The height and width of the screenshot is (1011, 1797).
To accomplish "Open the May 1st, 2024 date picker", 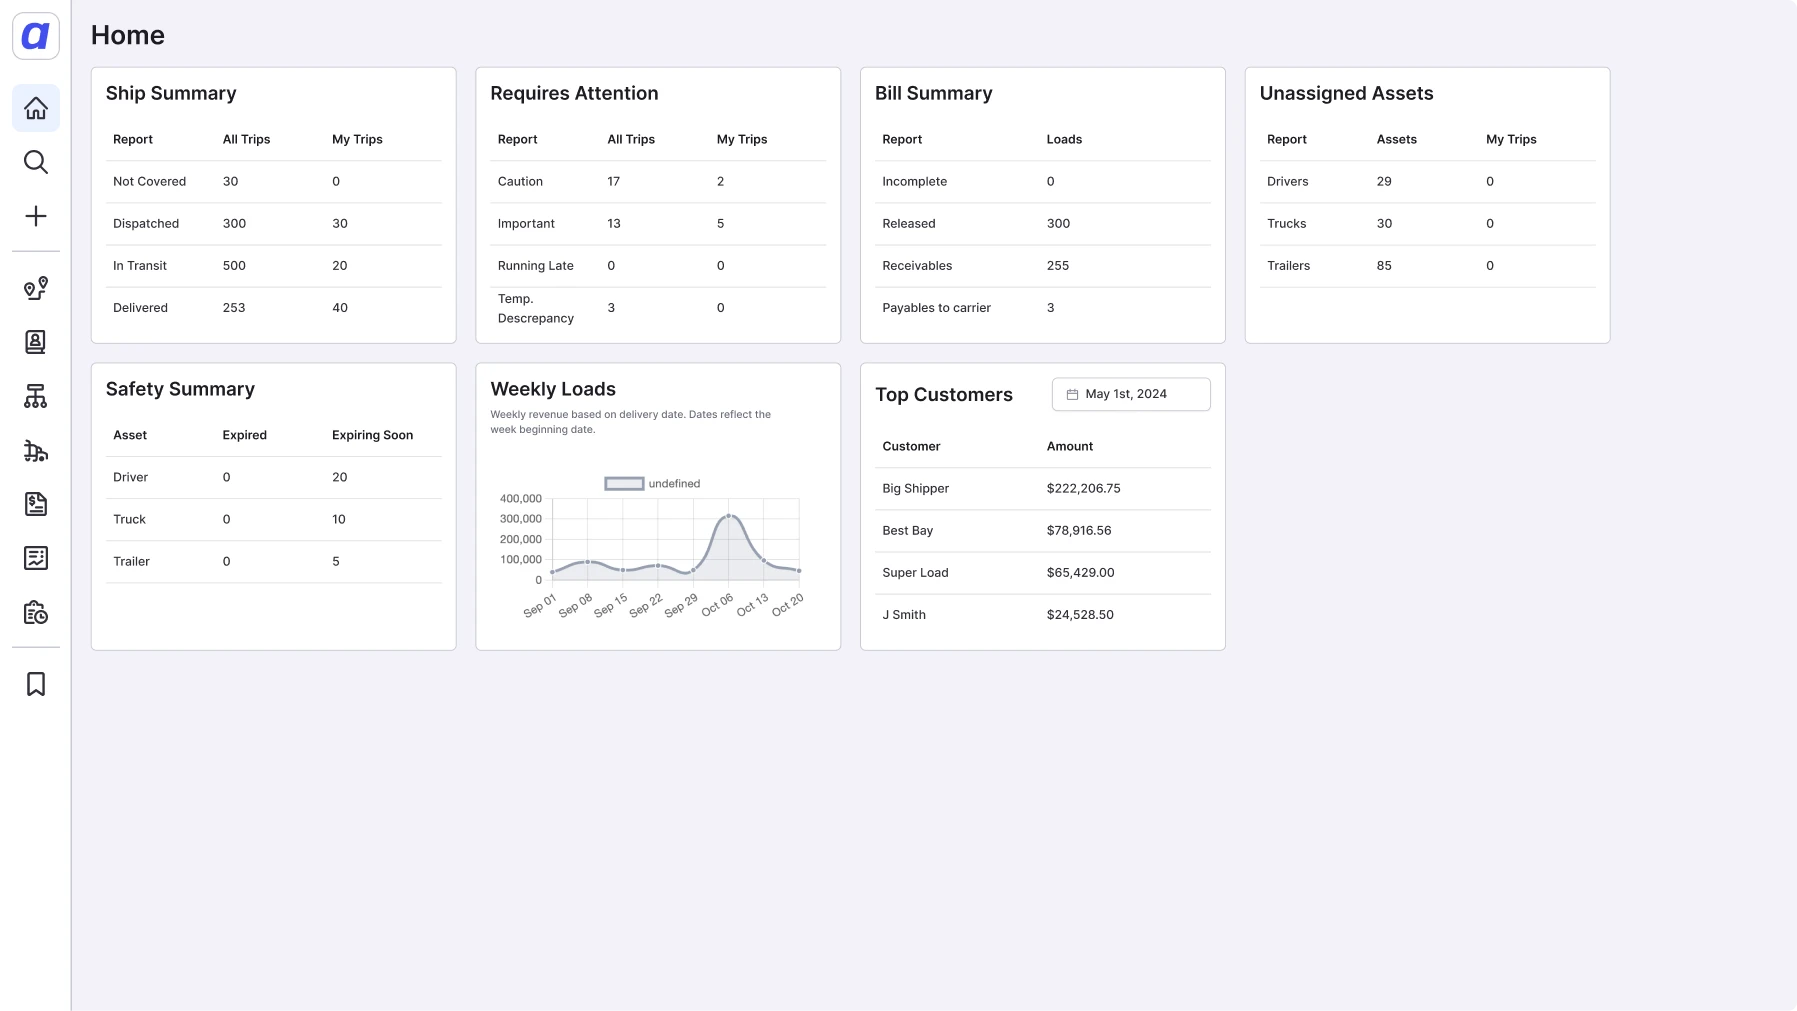I will [x=1131, y=394].
